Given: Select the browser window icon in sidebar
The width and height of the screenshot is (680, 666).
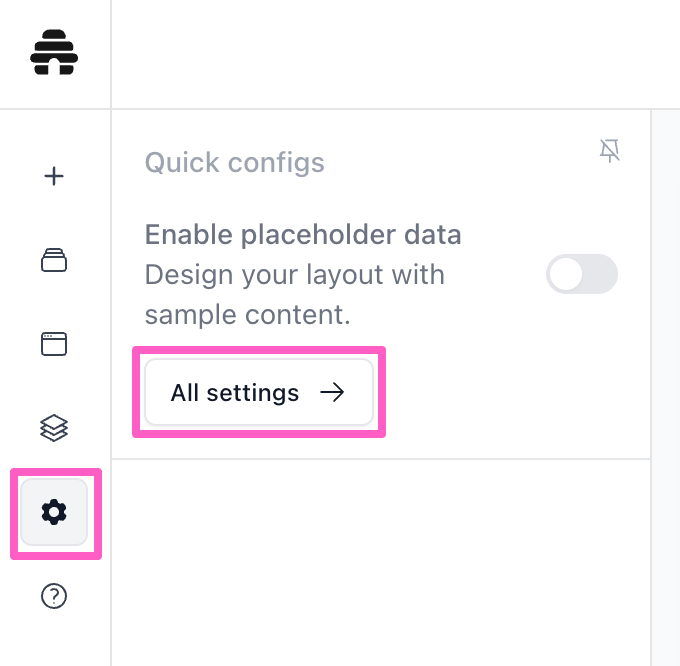Looking at the screenshot, I should (54, 344).
